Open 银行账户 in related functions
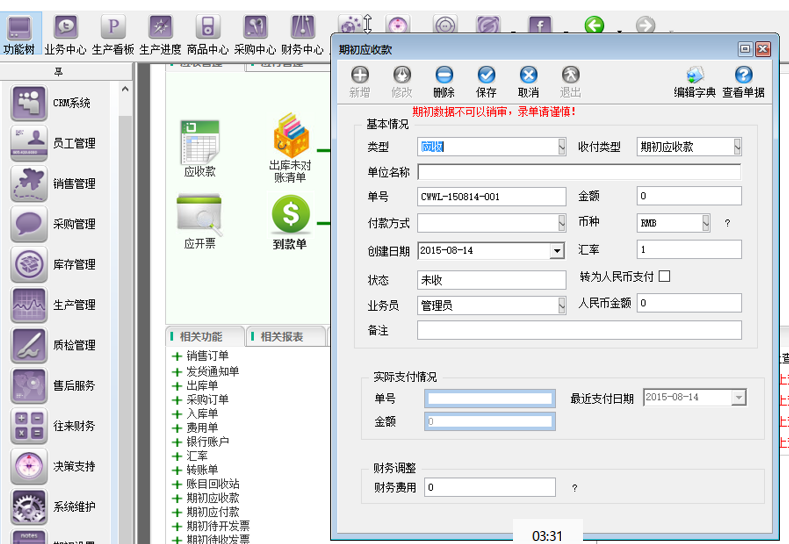 pyautogui.click(x=207, y=442)
